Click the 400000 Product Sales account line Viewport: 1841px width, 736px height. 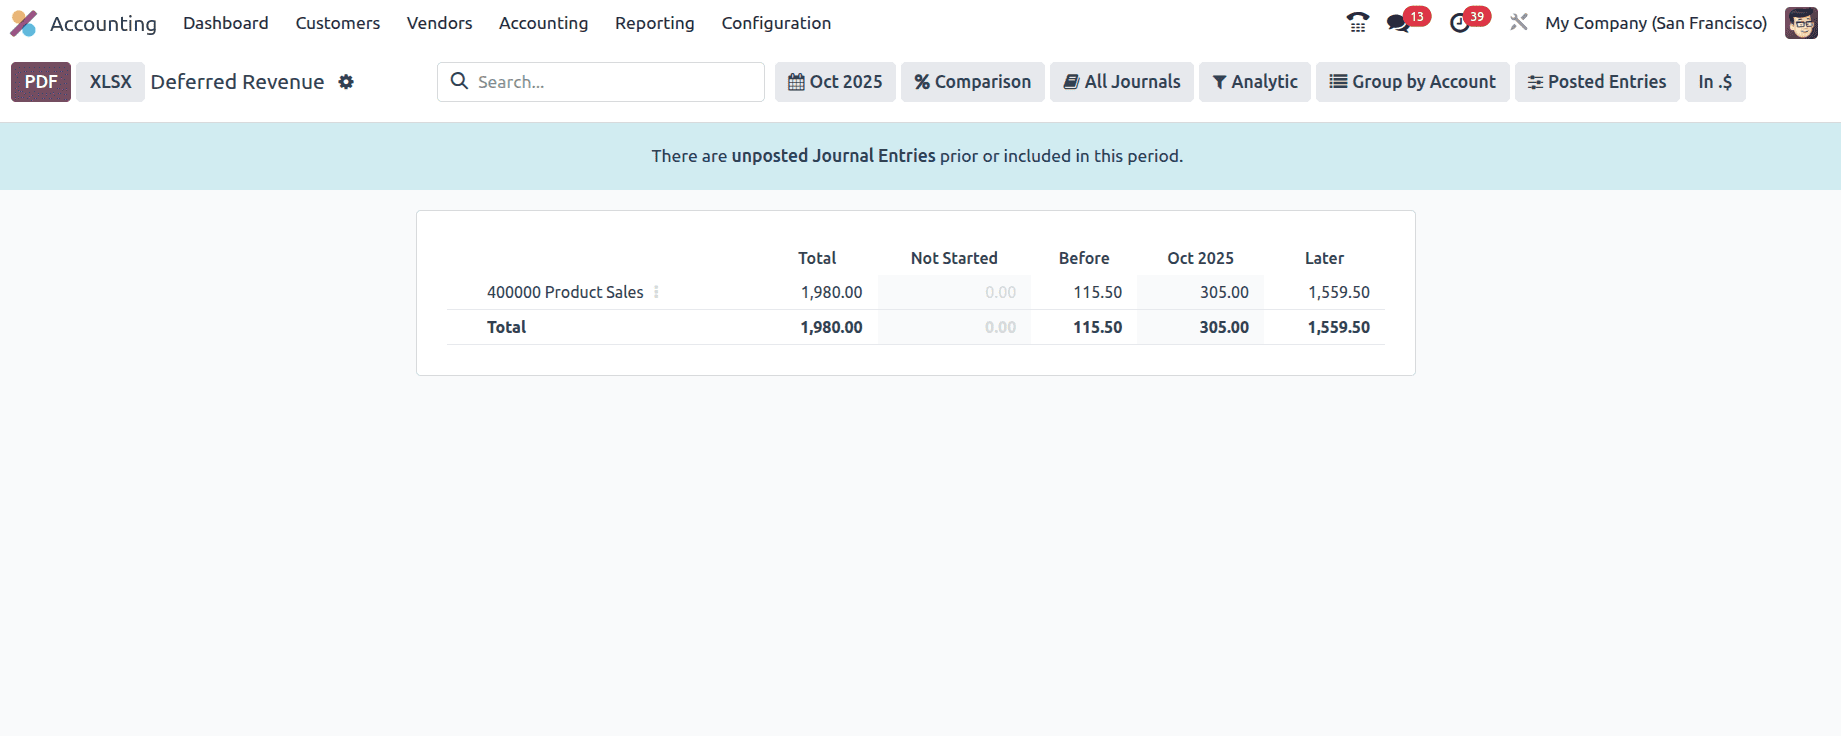[x=565, y=292]
